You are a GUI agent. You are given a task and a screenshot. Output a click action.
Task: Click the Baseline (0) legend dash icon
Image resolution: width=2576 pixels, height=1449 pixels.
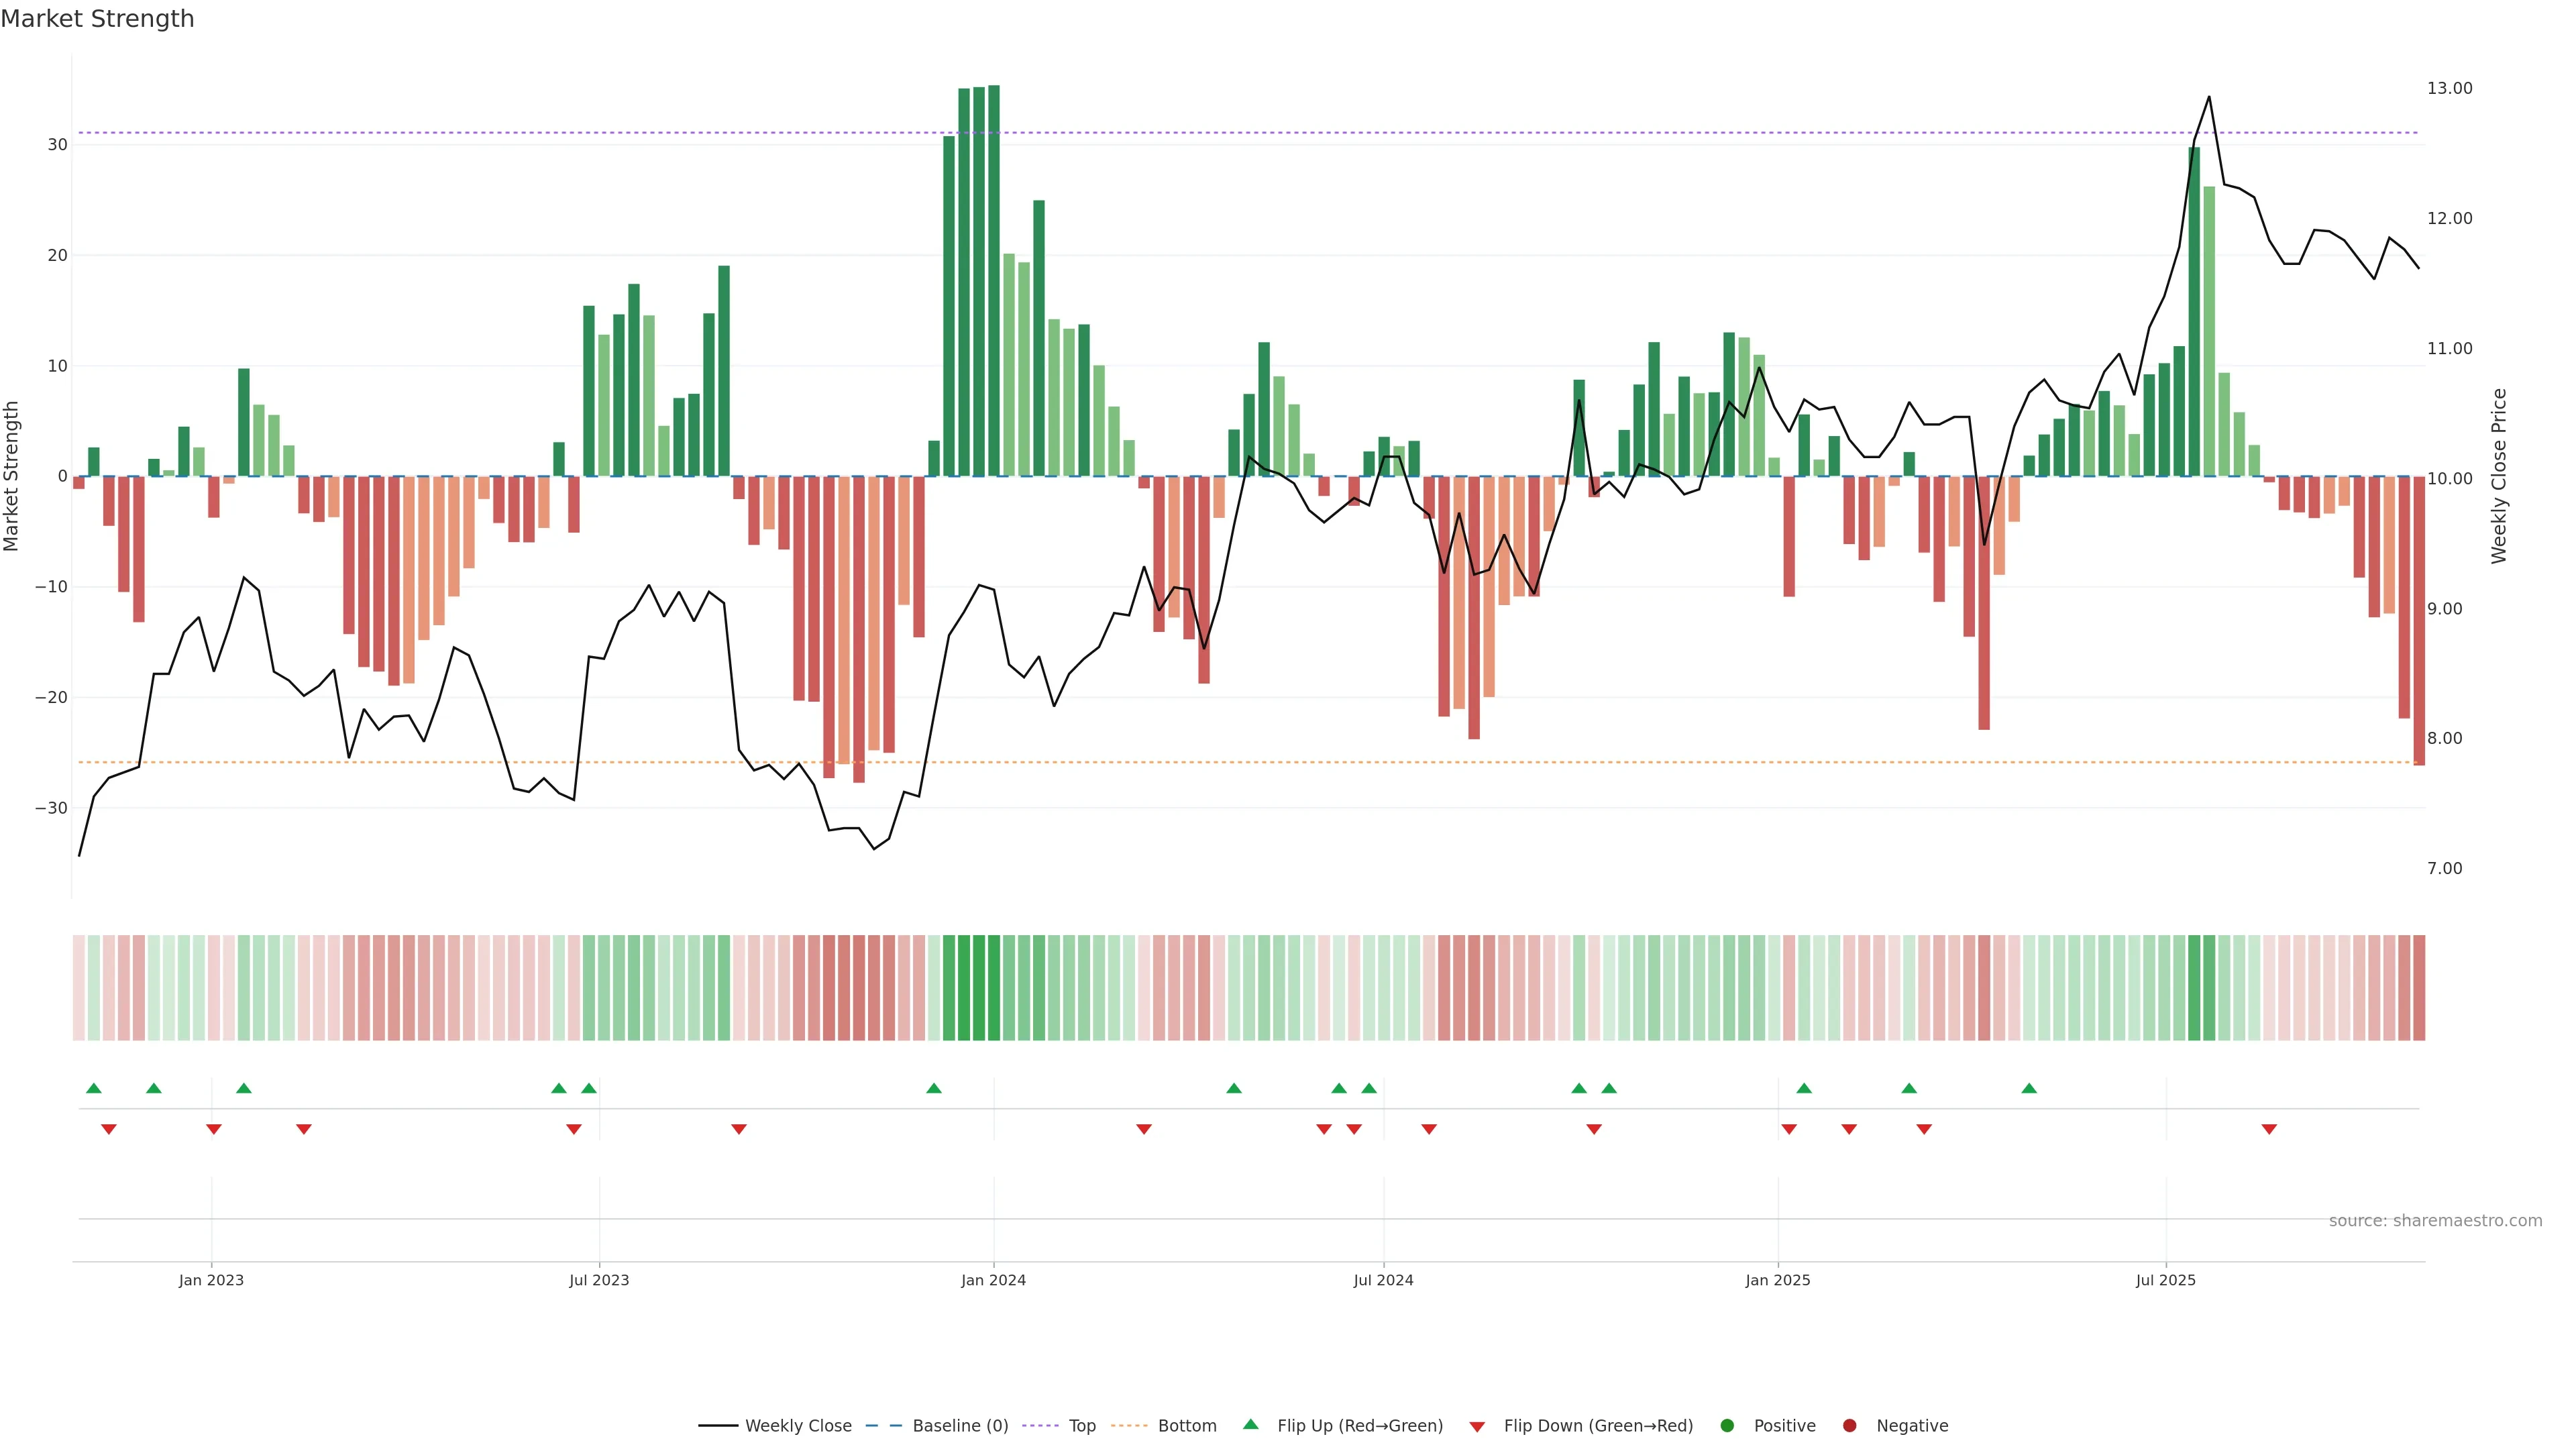pos(883,1425)
